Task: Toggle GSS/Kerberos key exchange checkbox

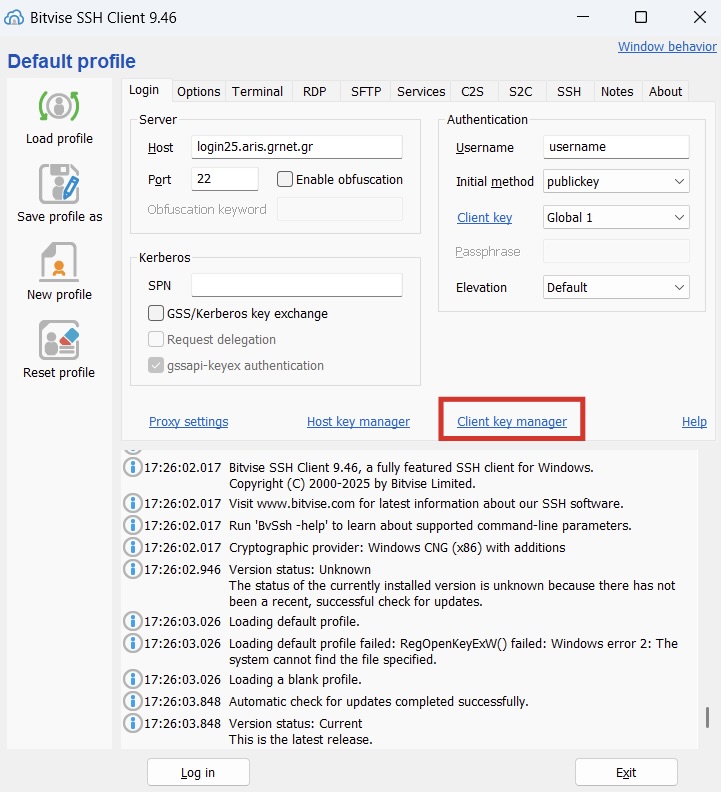Action: [156, 314]
